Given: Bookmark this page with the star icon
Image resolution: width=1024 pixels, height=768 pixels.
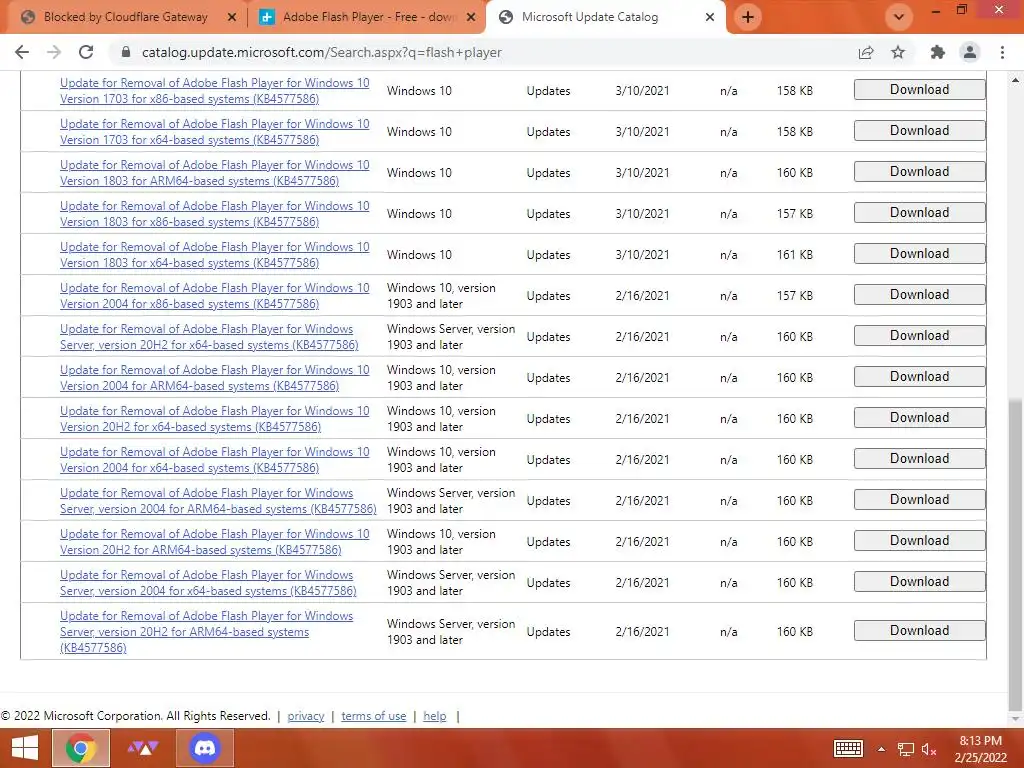Looking at the screenshot, I should [898, 52].
